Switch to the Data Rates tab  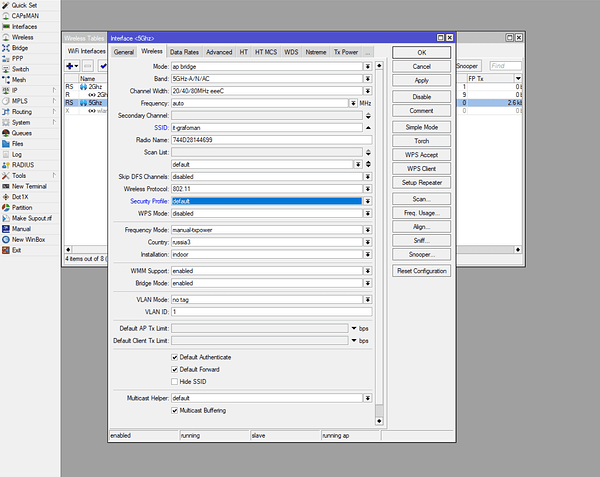coord(184,51)
